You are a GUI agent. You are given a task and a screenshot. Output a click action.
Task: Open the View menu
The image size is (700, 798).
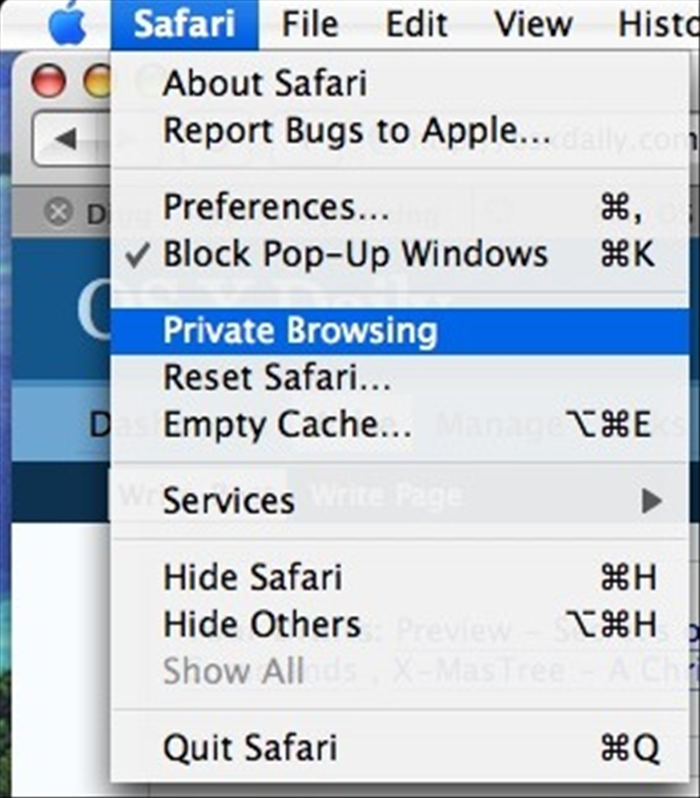point(534,24)
